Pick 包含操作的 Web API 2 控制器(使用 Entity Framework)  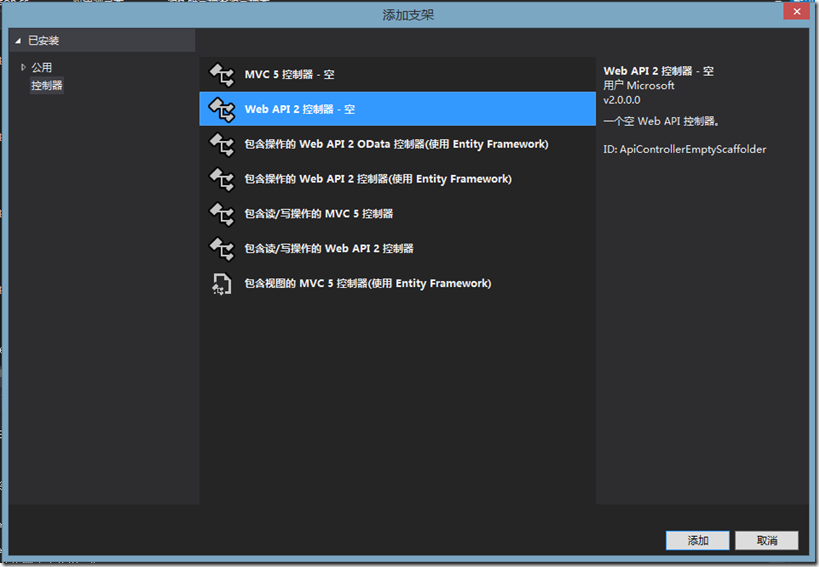397,179
